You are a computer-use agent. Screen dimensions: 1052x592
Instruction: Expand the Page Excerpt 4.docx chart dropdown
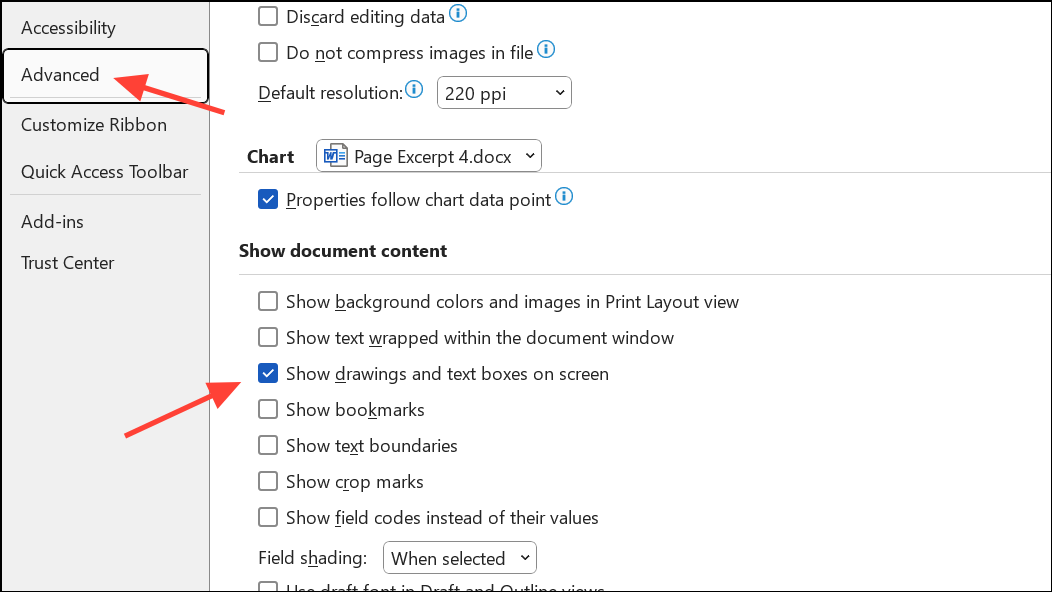(429, 156)
